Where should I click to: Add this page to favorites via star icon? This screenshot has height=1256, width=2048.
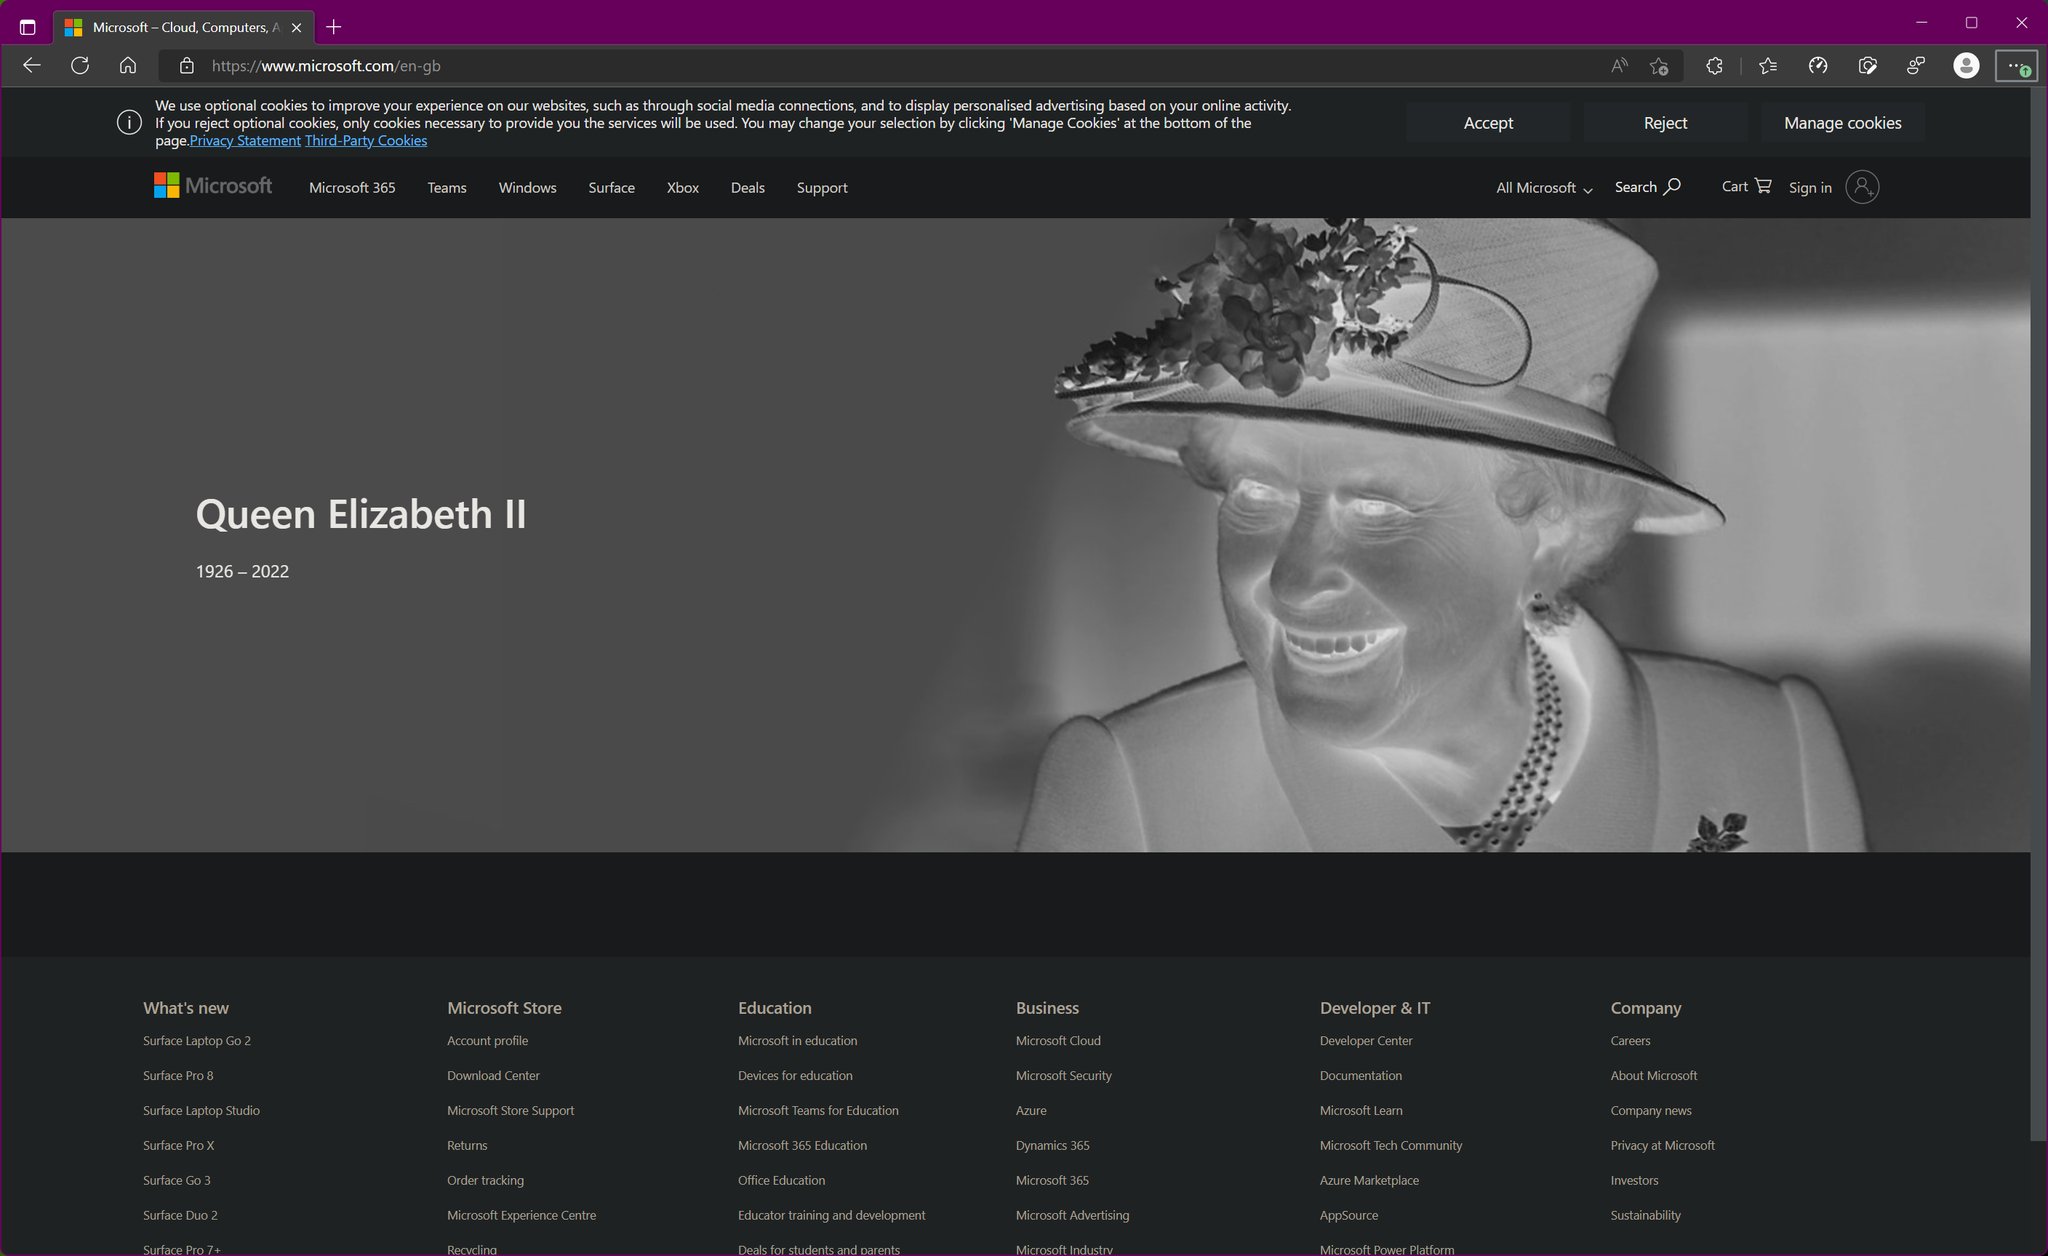[1660, 65]
